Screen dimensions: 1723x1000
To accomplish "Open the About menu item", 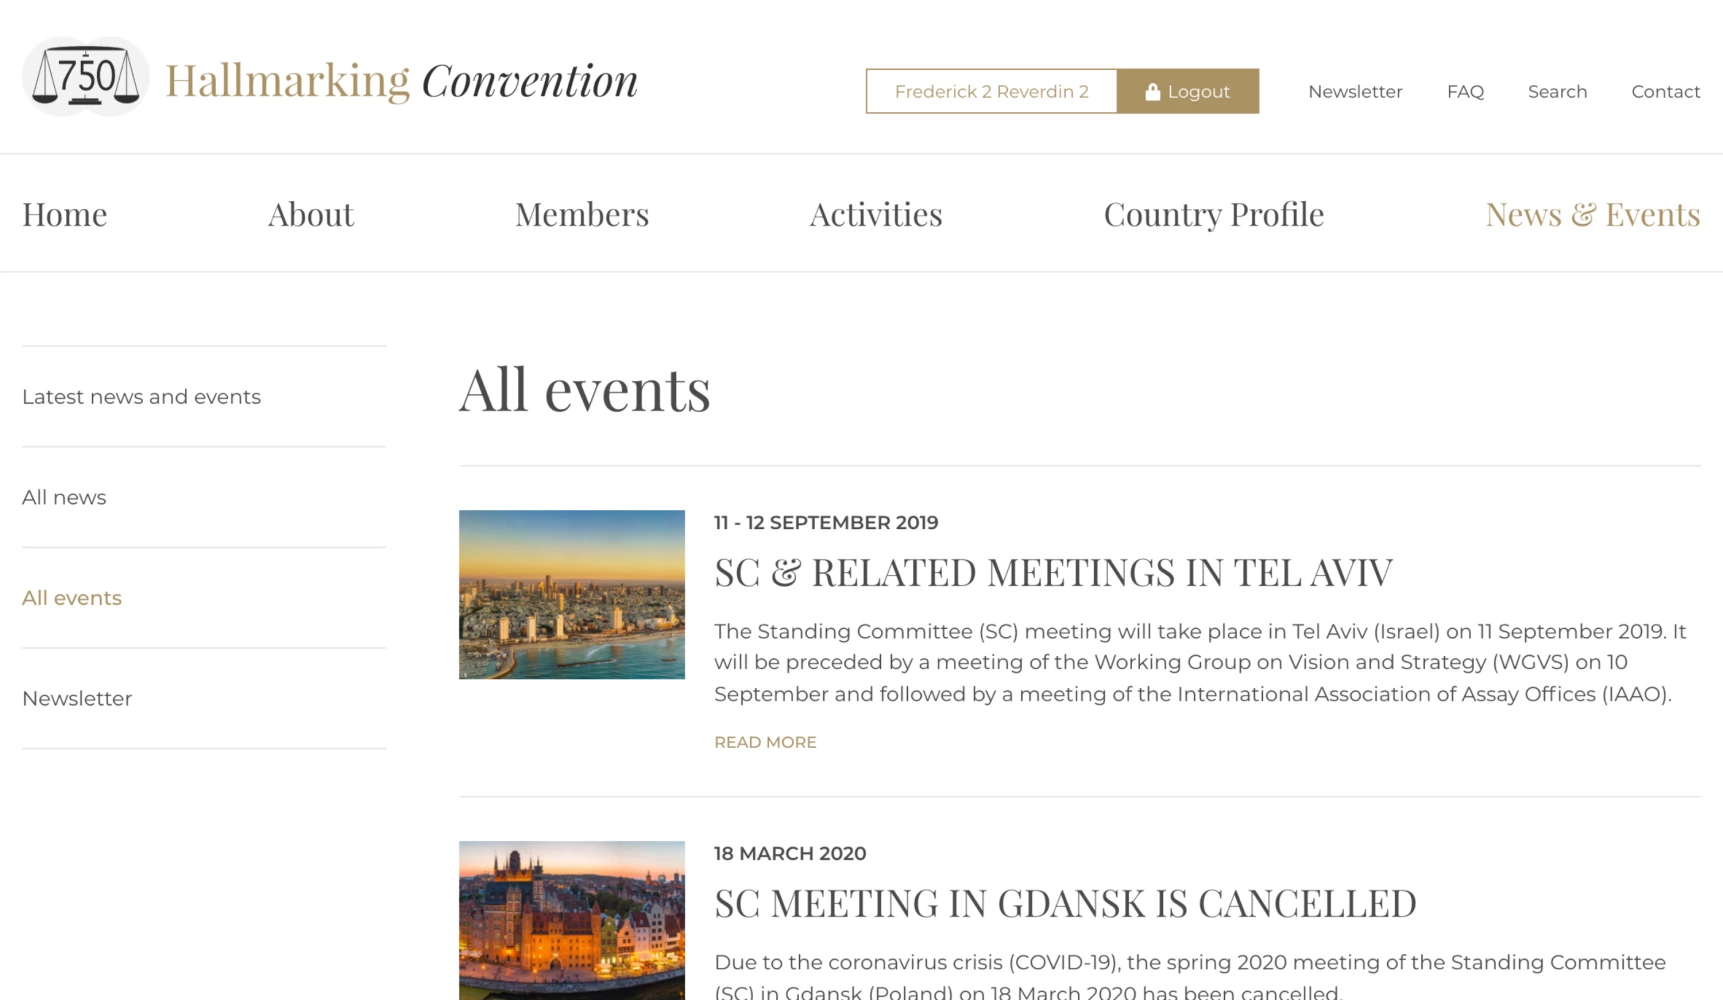I will [x=311, y=214].
